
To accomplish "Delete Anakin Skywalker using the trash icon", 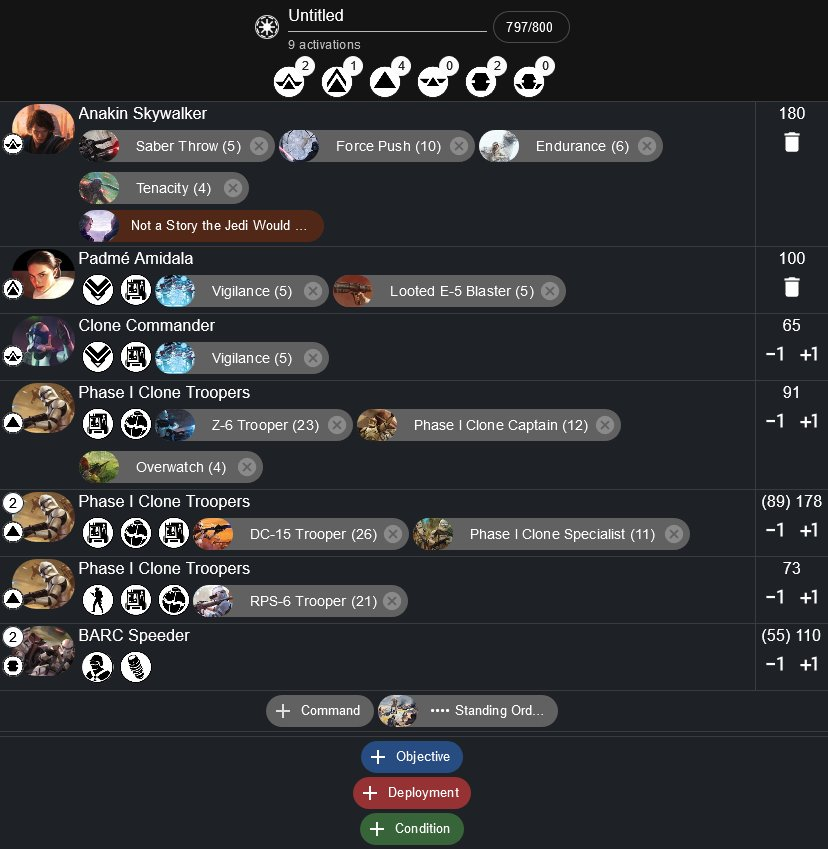I will point(791,142).
